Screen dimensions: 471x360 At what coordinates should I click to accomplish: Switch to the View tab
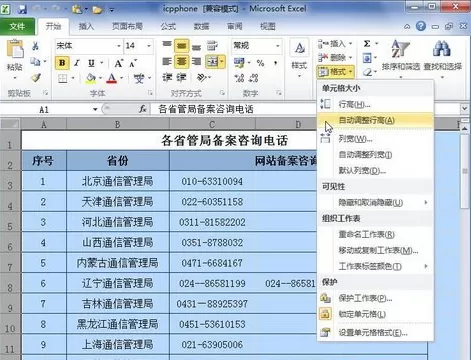268,26
